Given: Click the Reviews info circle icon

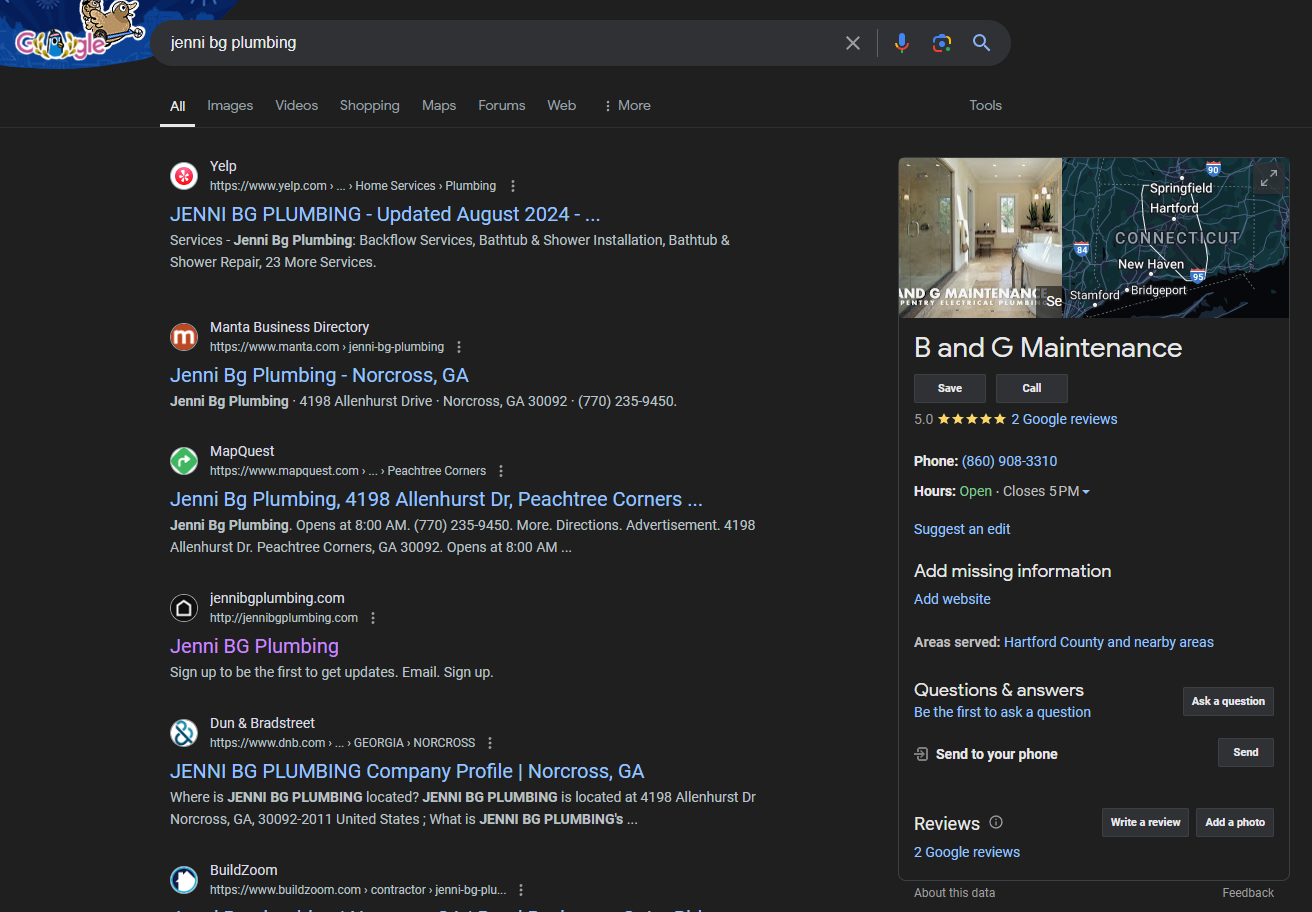Looking at the screenshot, I should [x=996, y=822].
